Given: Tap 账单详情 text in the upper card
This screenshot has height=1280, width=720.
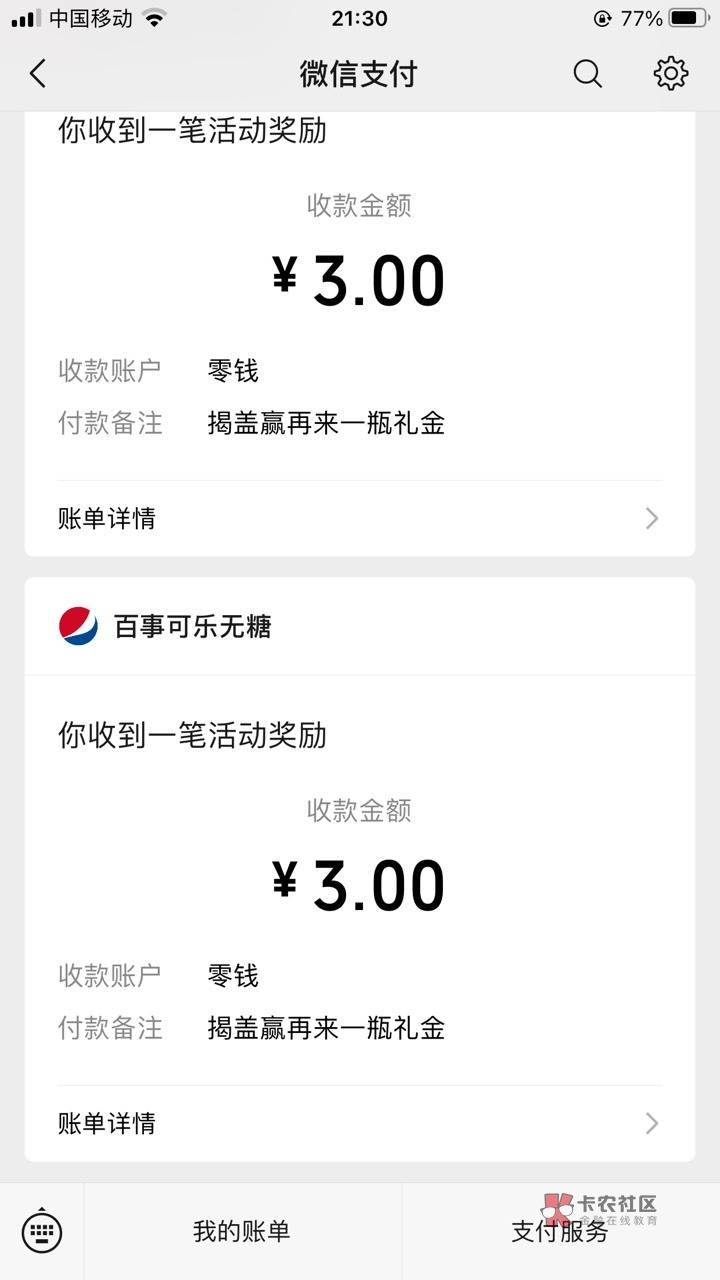Looking at the screenshot, I should click(107, 518).
